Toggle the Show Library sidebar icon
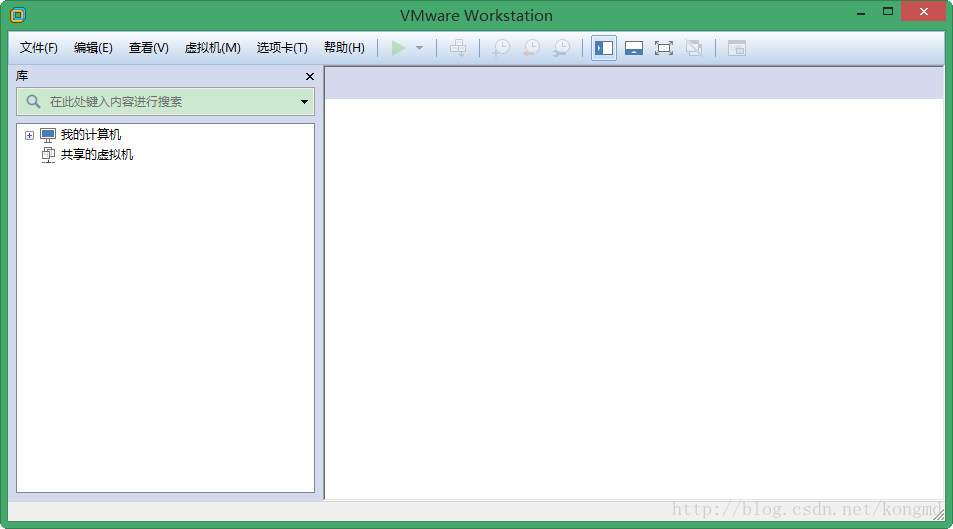 pyautogui.click(x=604, y=48)
